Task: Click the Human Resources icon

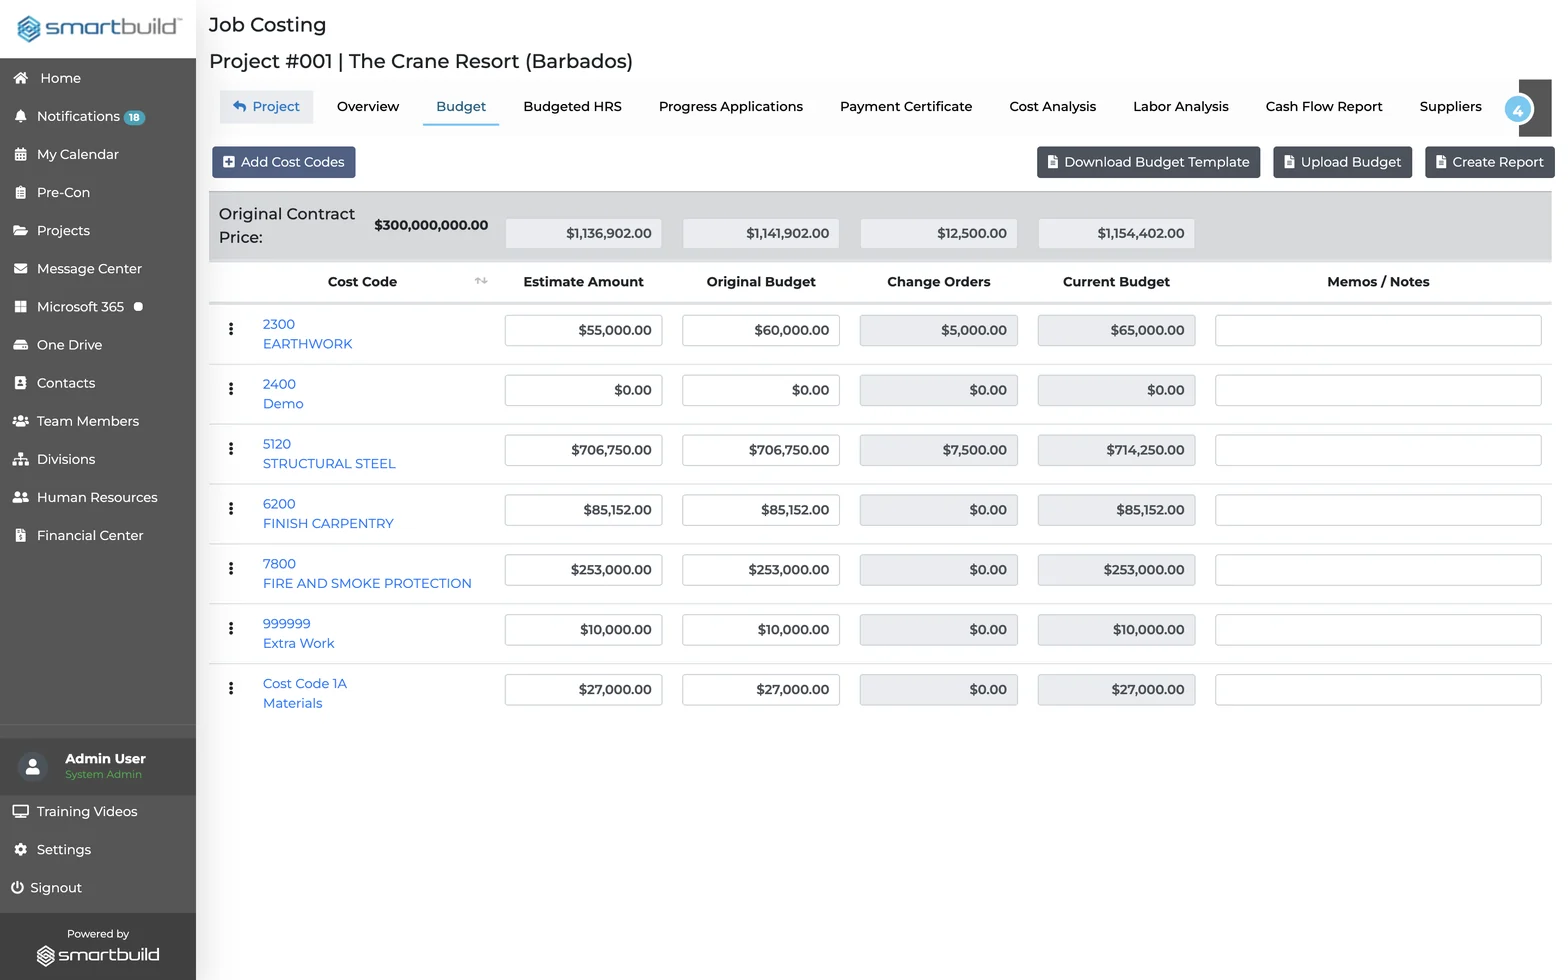Action: click(20, 497)
